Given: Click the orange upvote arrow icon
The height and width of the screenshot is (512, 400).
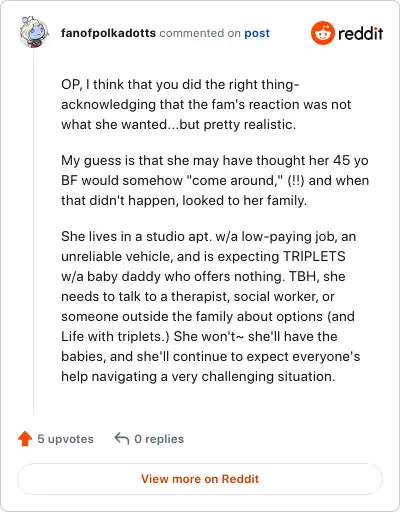Looking at the screenshot, I should point(25,439).
